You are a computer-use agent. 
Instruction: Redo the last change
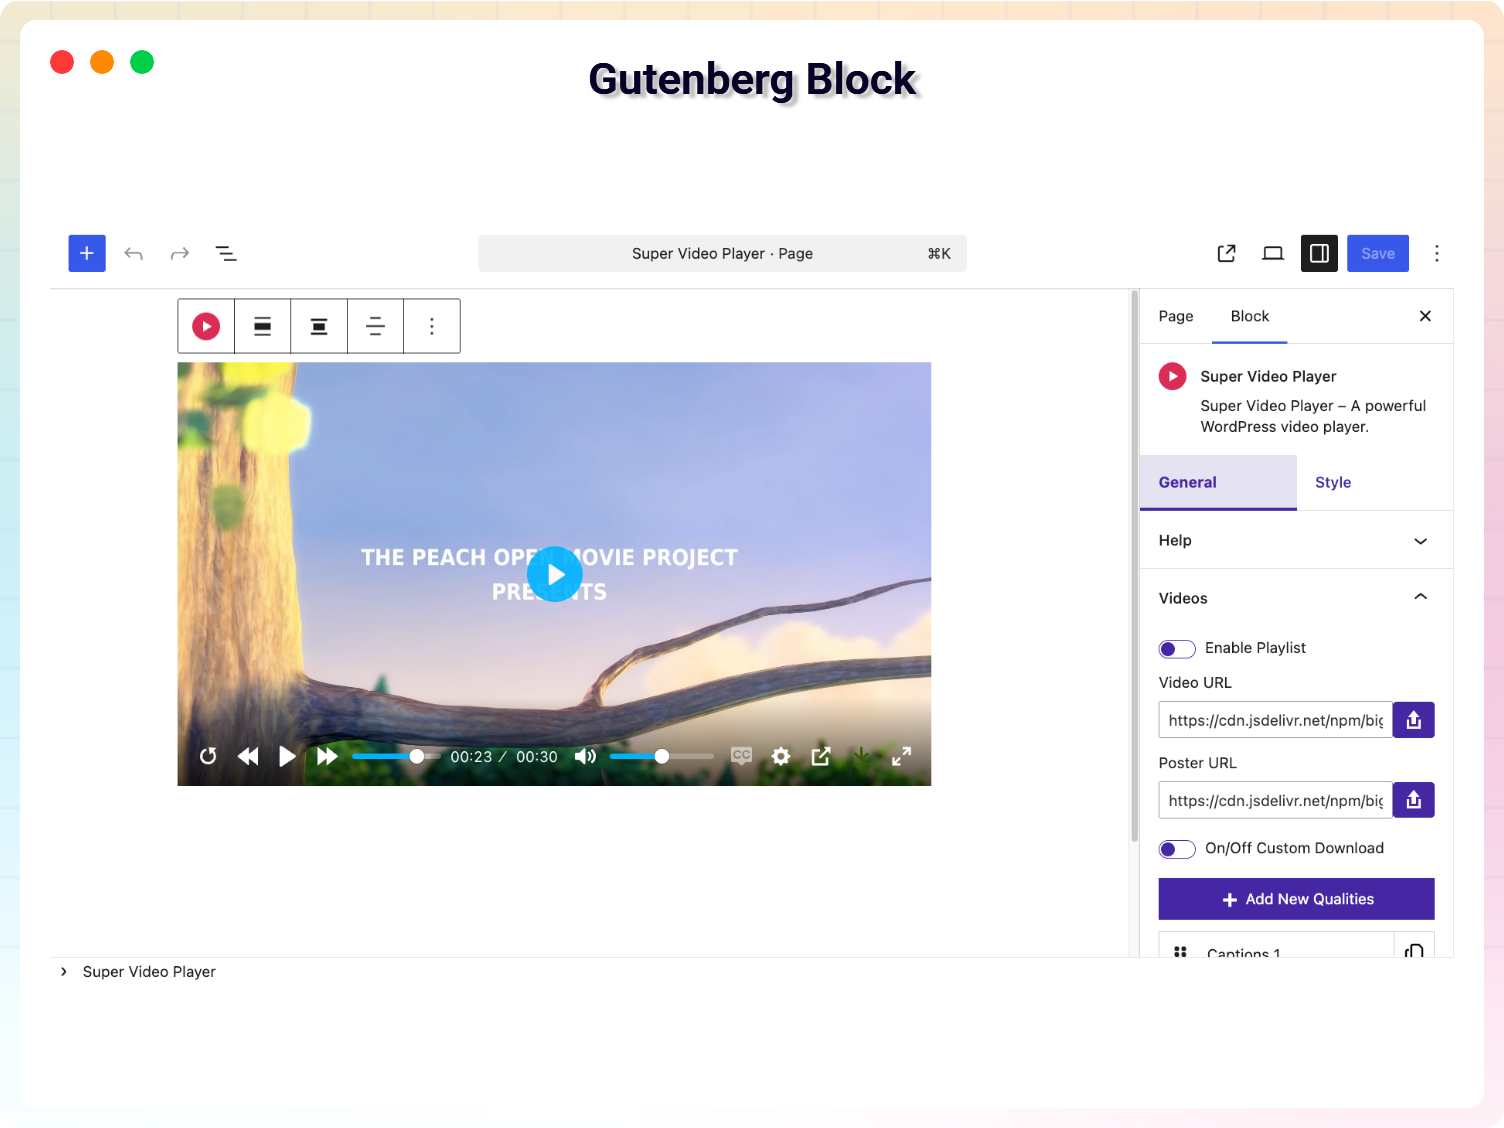pyautogui.click(x=180, y=254)
